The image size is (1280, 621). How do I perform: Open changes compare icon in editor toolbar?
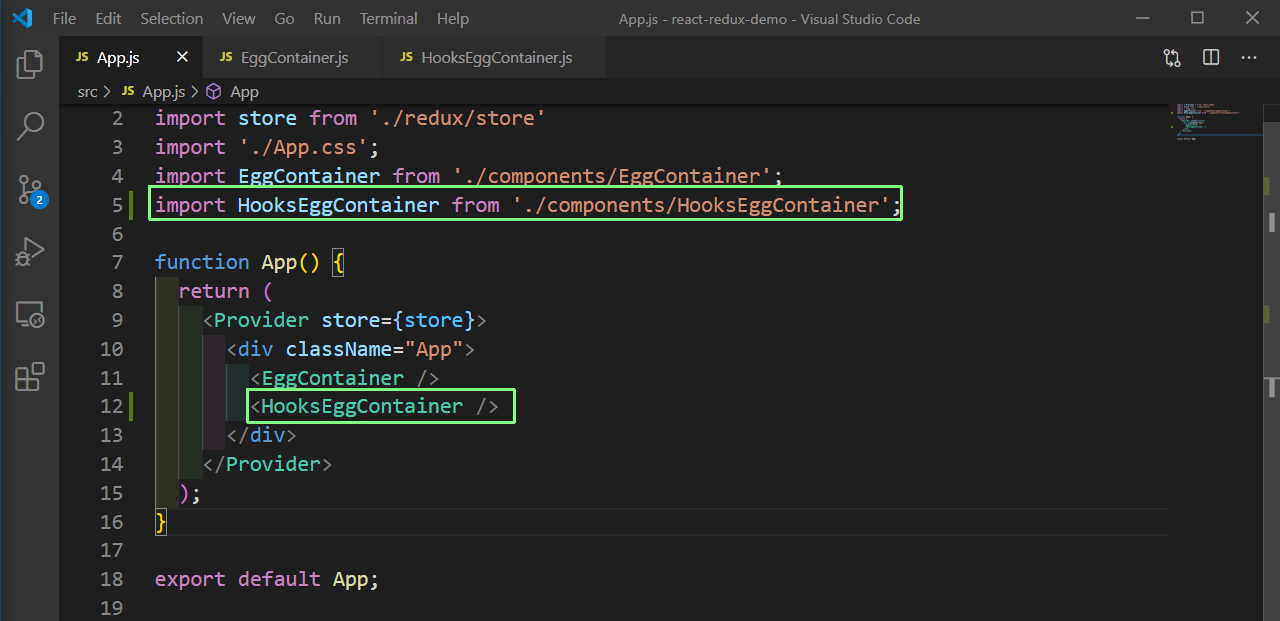click(x=1172, y=58)
